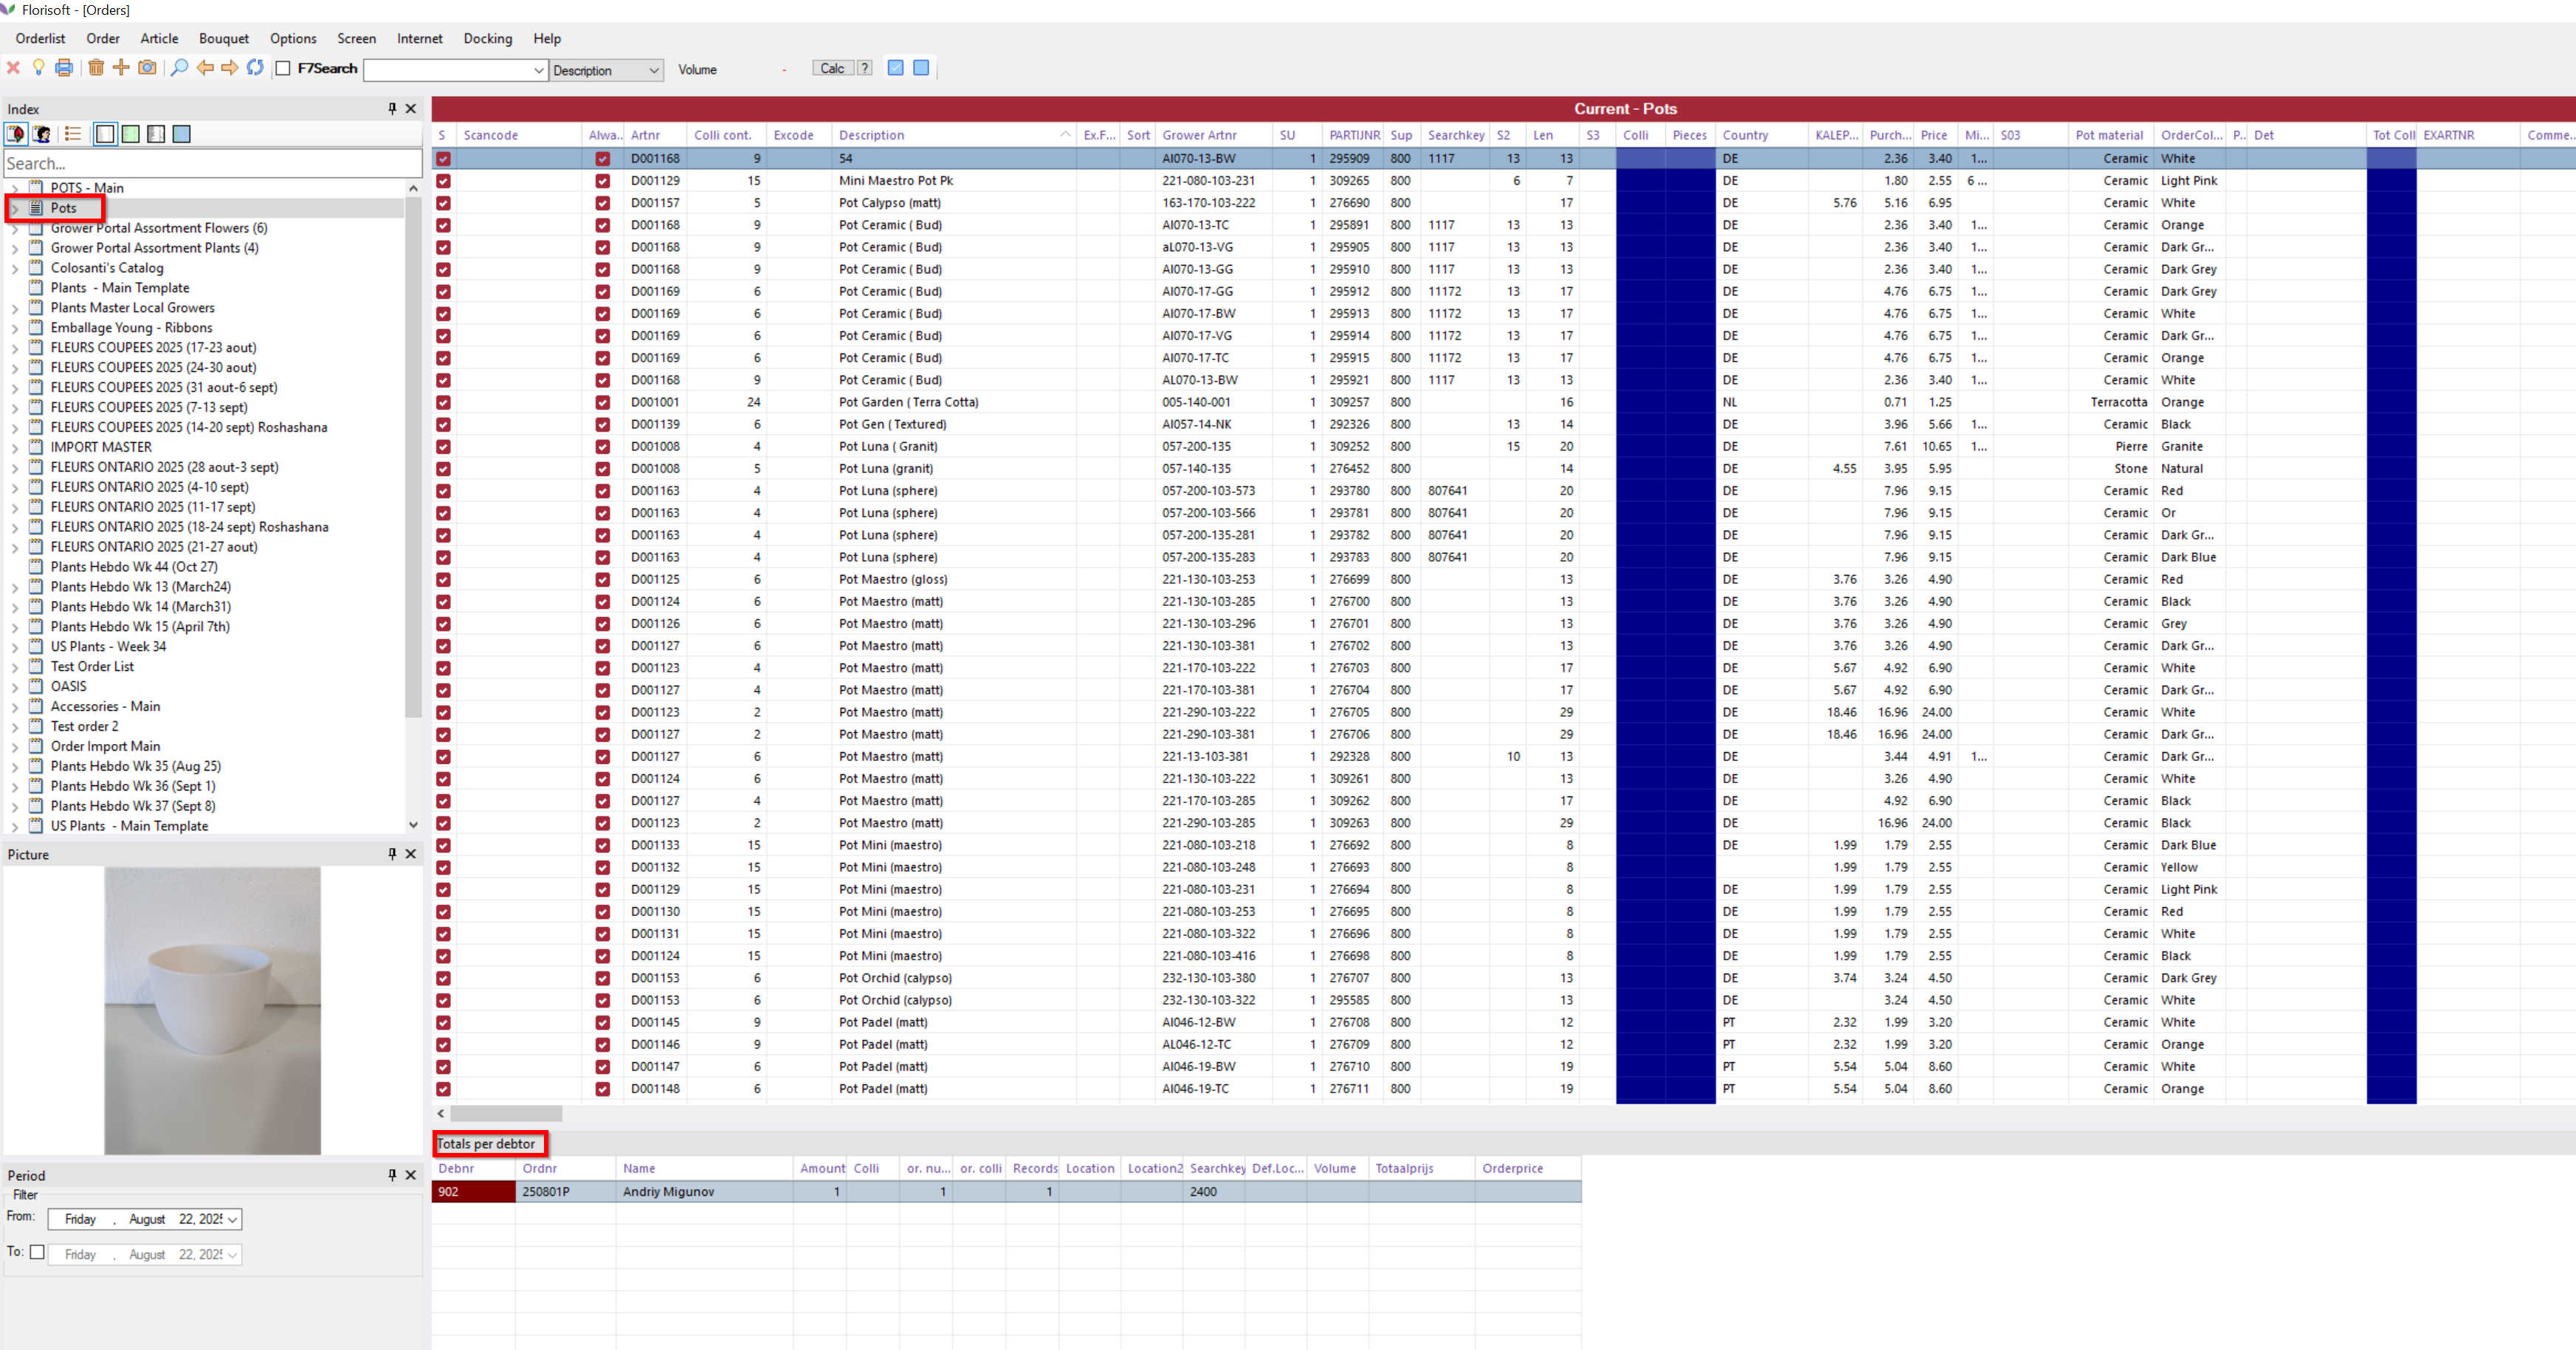Open the Bouquet menu
Screen dimensions: 2576x1350
point(223,38)
